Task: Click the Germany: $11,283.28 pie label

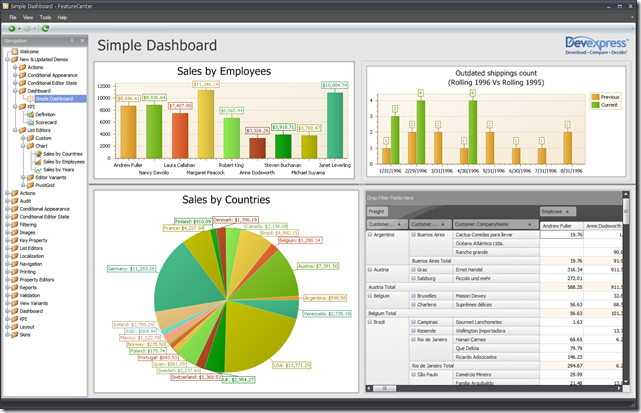Action: (132, 269)
